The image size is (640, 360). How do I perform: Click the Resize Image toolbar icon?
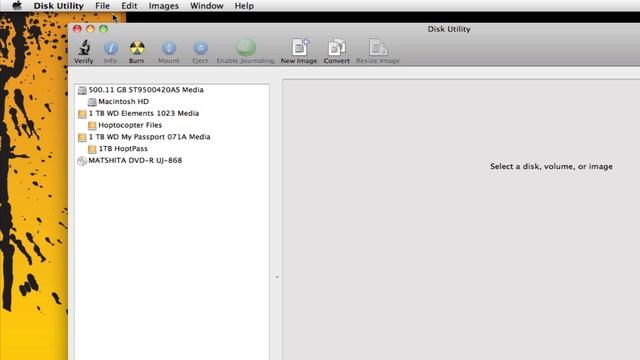(x=378, y=47)
